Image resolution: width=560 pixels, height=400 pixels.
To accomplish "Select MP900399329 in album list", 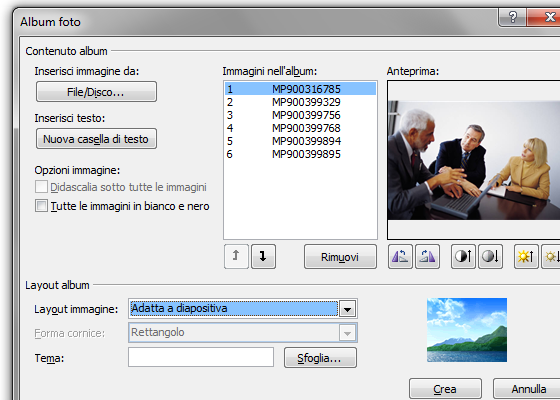I will (x=300, y=102).
